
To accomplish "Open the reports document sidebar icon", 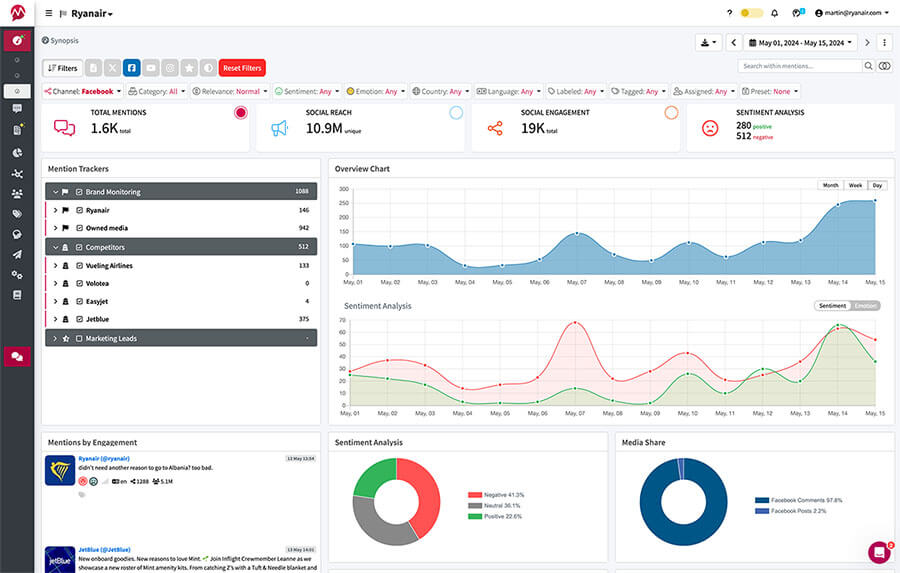I will 17,130.
